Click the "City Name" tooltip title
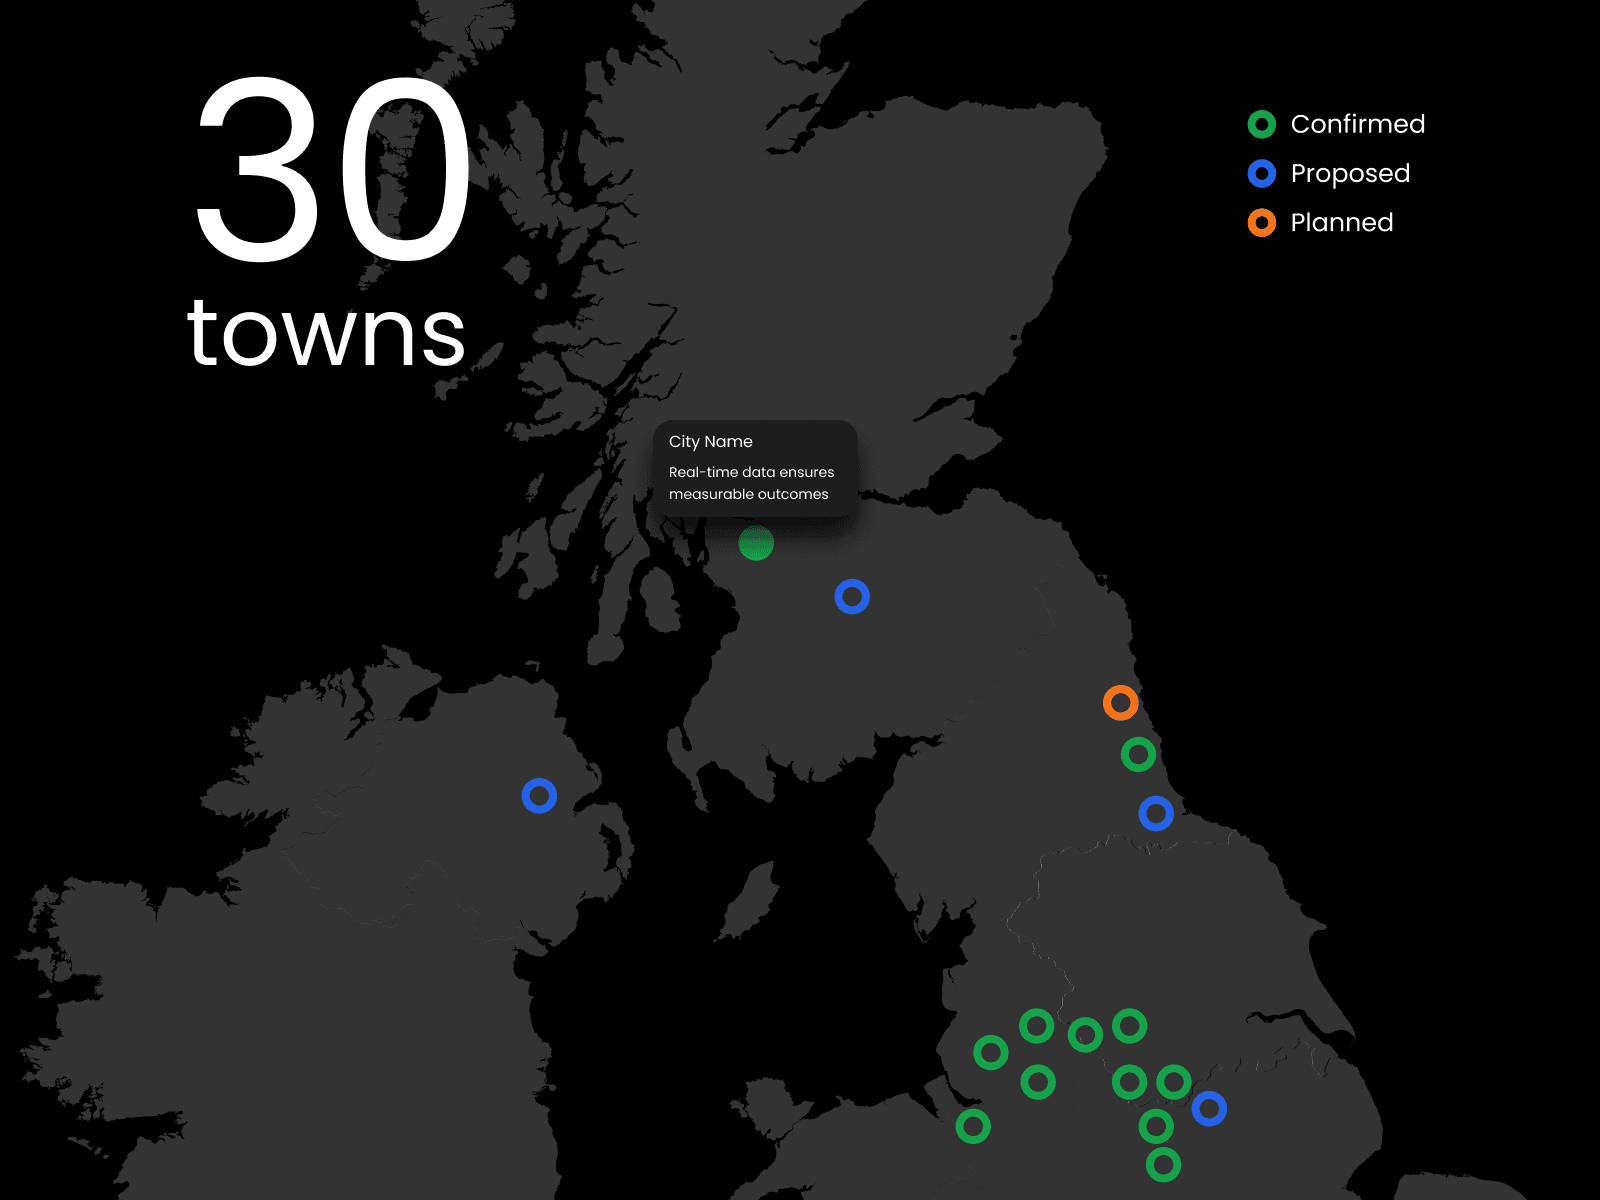The width and height of the screenshot is (1600, 1200). 711,441
